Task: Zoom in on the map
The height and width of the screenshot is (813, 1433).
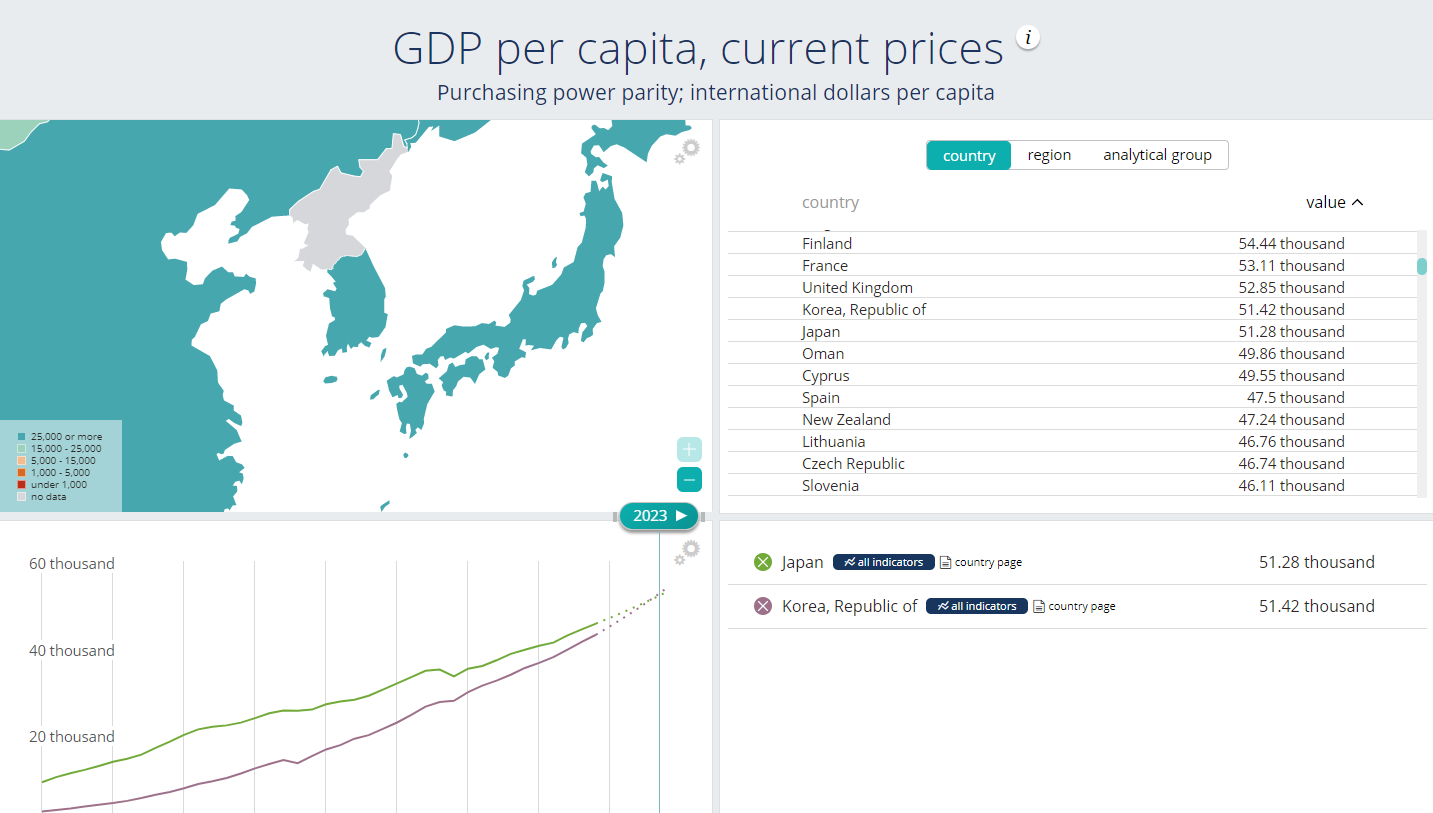Action: pyautogui.click(x=689, y=449)
